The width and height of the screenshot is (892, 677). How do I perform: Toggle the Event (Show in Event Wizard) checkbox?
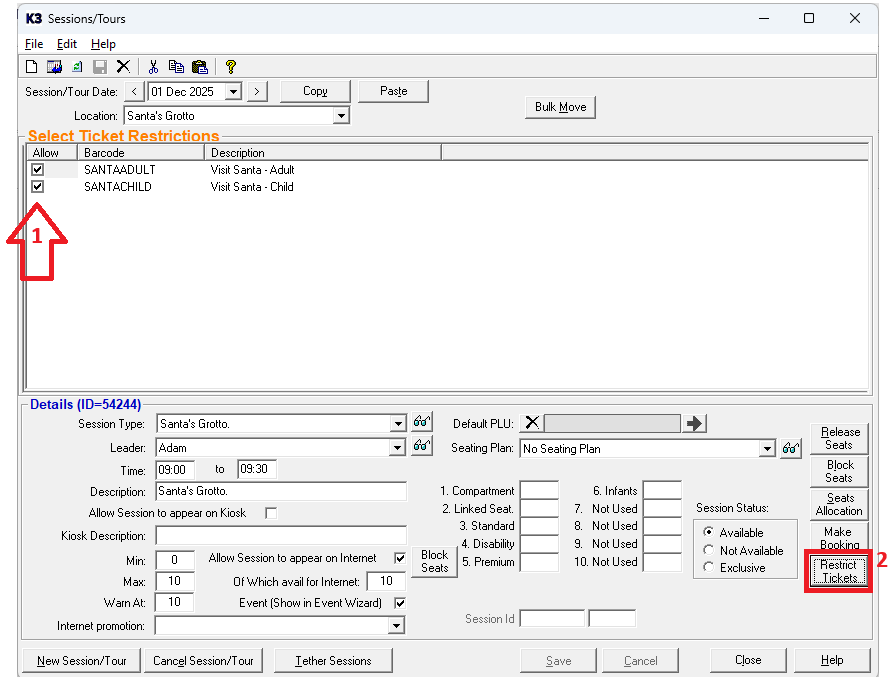point(400,603)
